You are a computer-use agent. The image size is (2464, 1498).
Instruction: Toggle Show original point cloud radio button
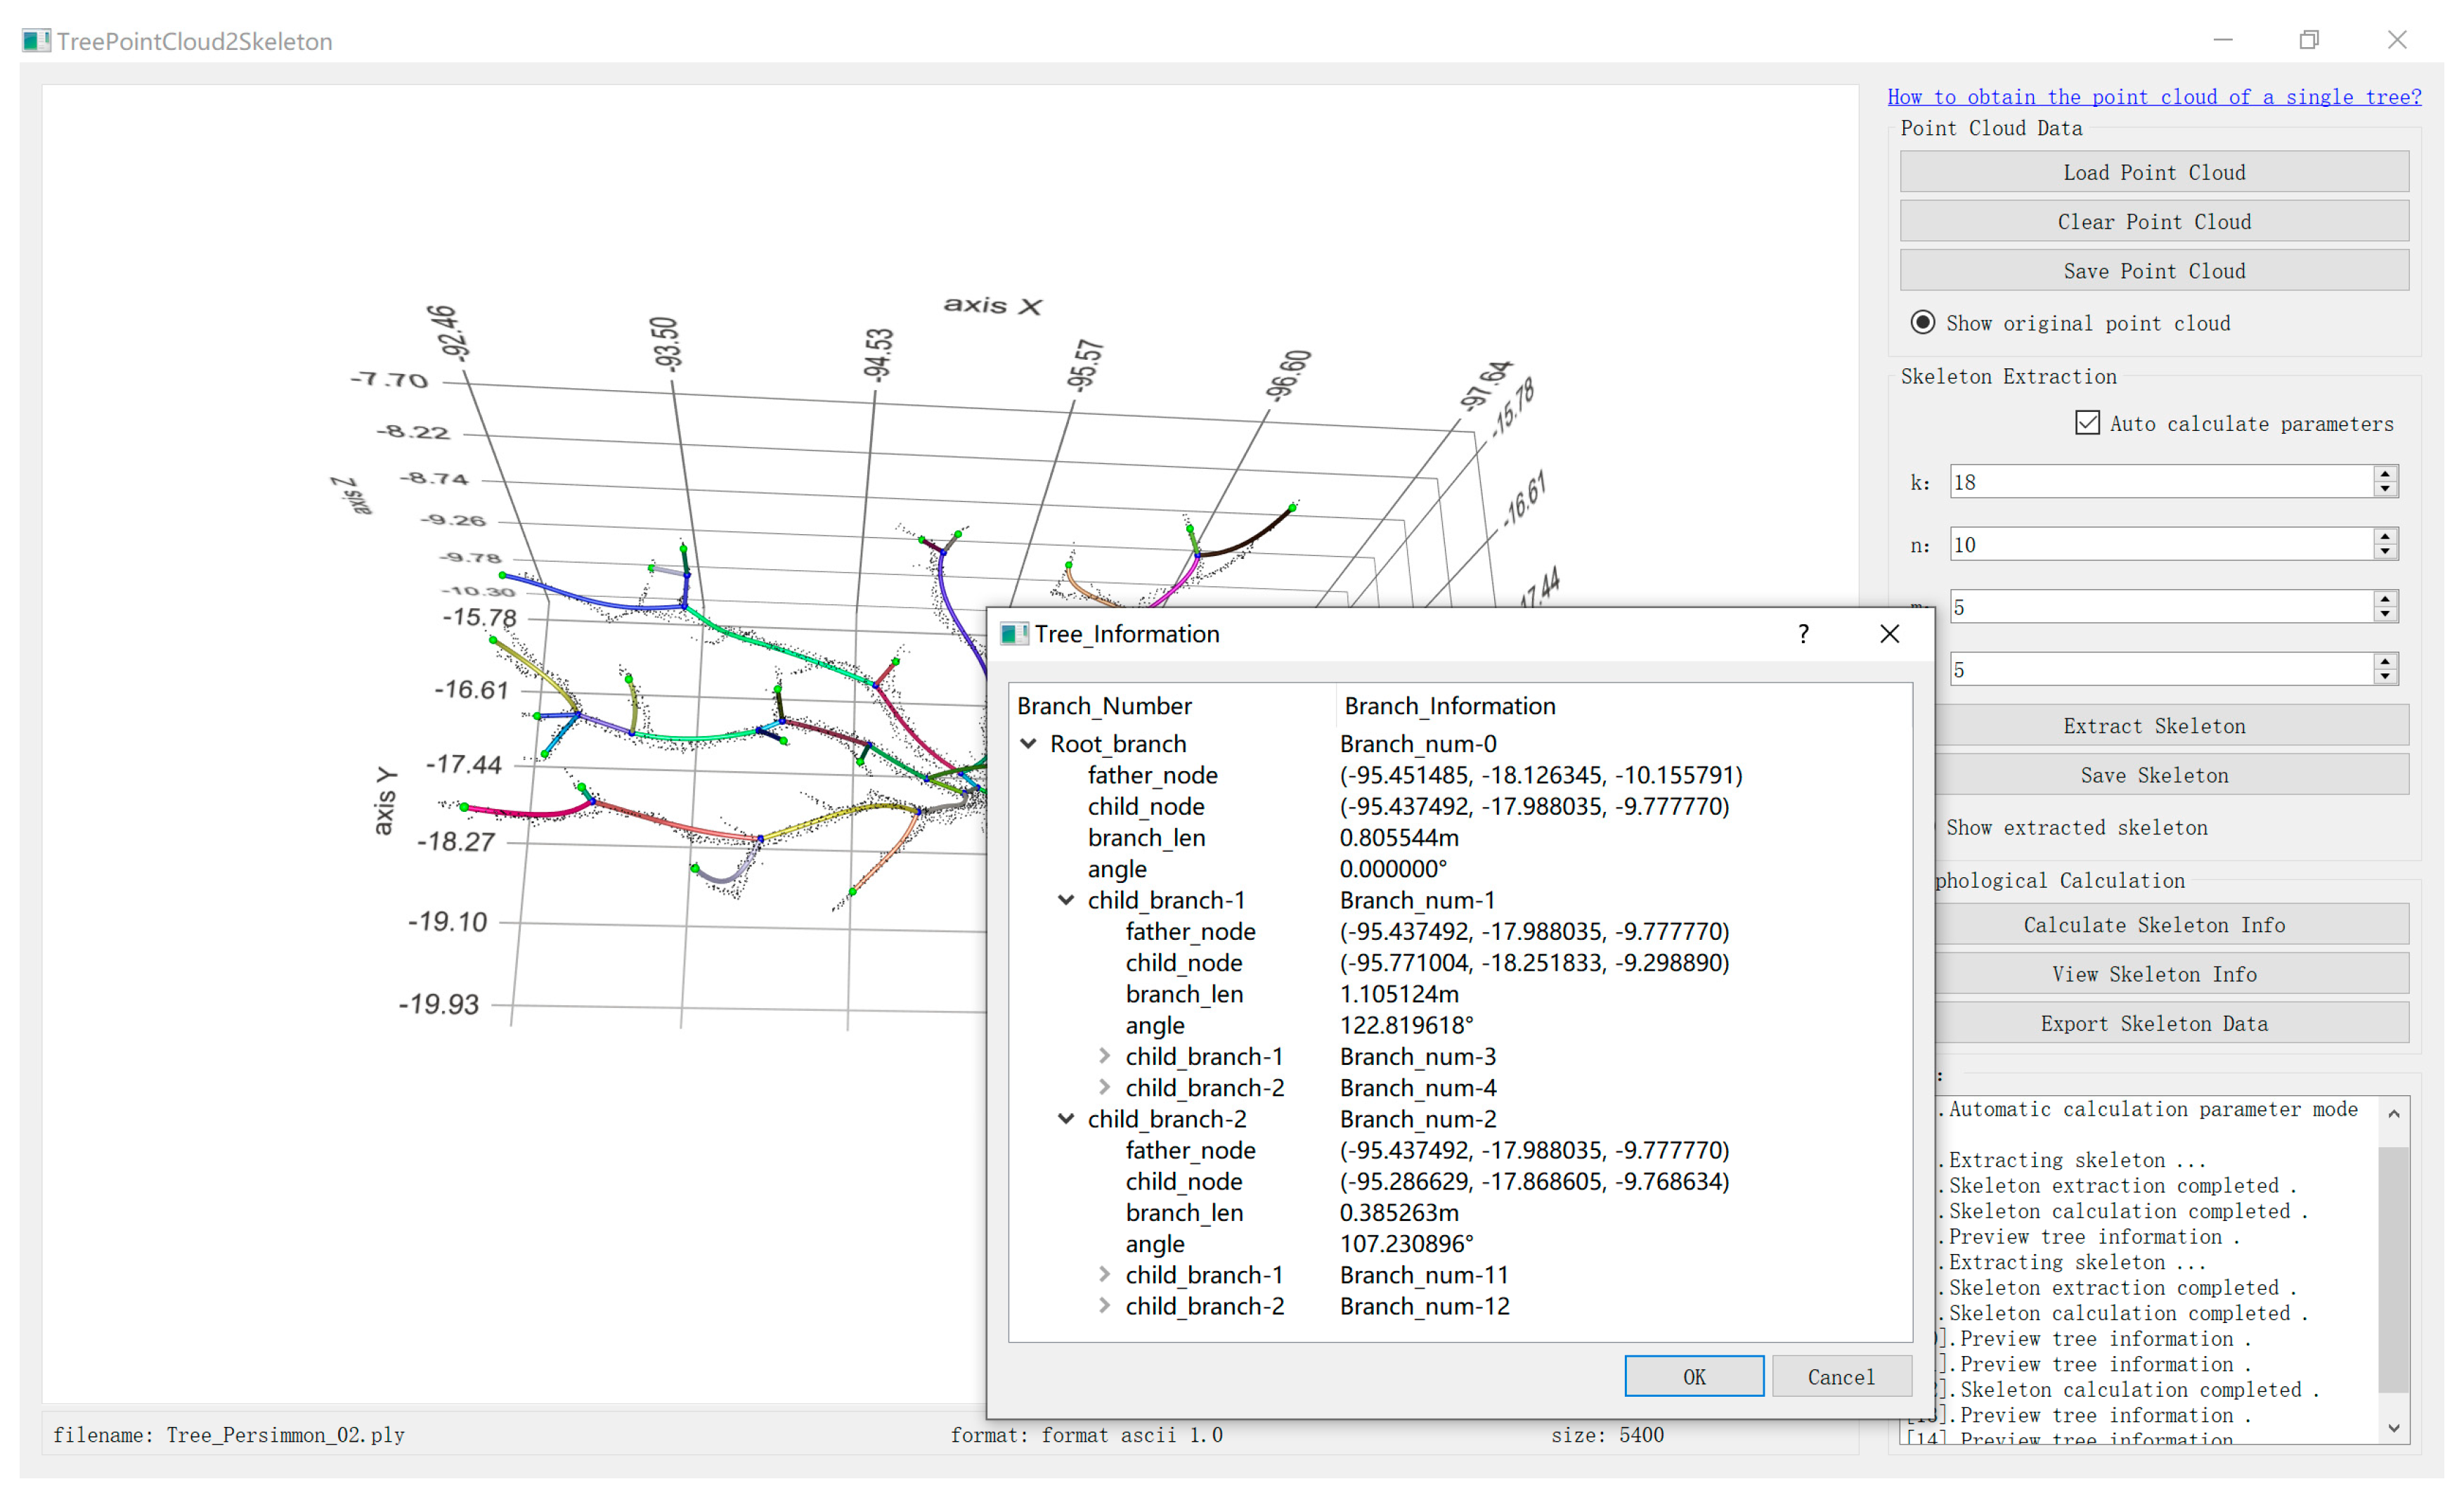[x=1922, y=323]
